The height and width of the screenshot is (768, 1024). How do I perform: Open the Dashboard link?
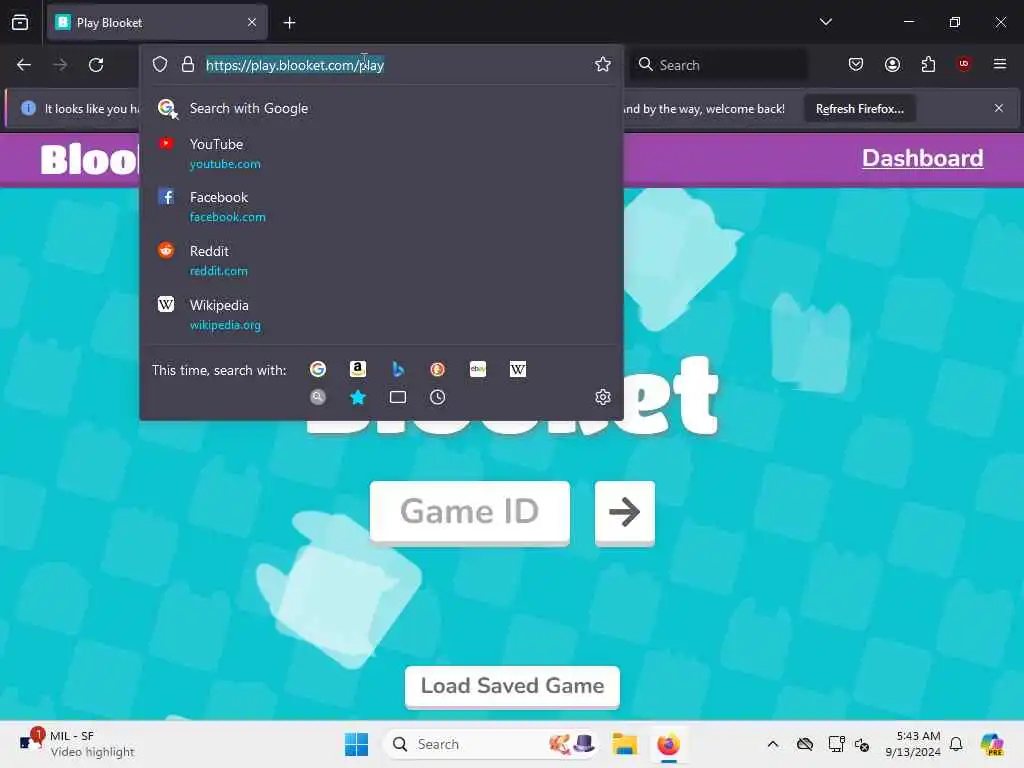point(922,158)
